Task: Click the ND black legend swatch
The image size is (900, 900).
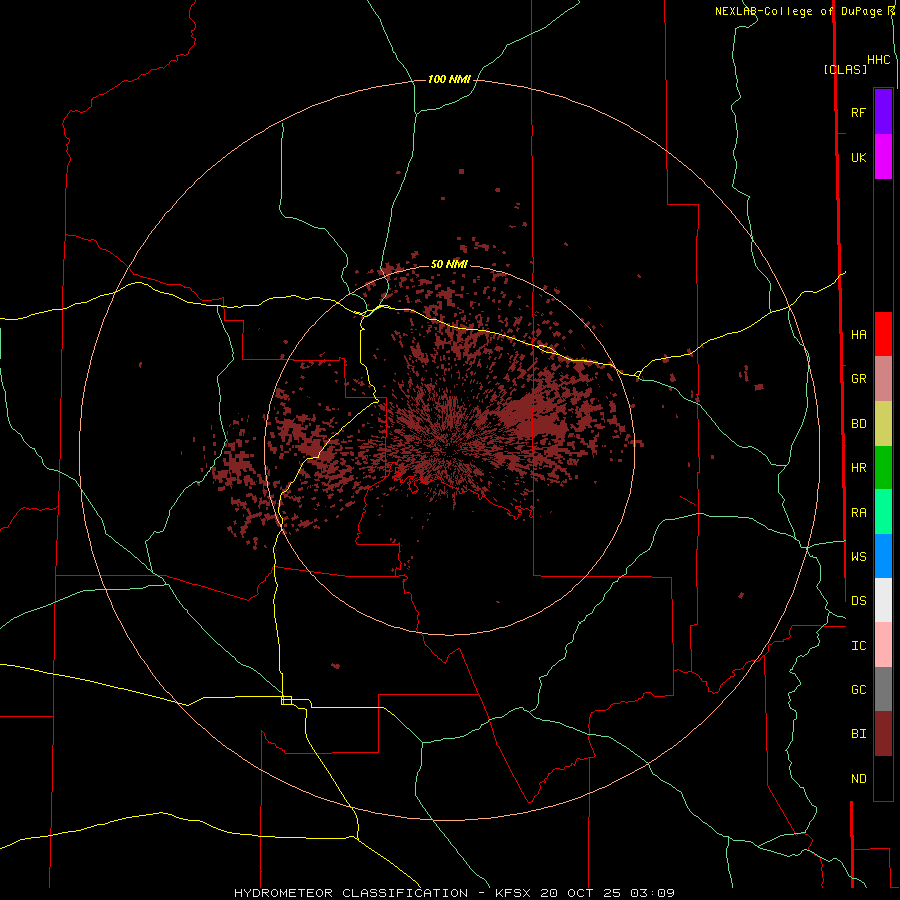Action: pos(883,778)
